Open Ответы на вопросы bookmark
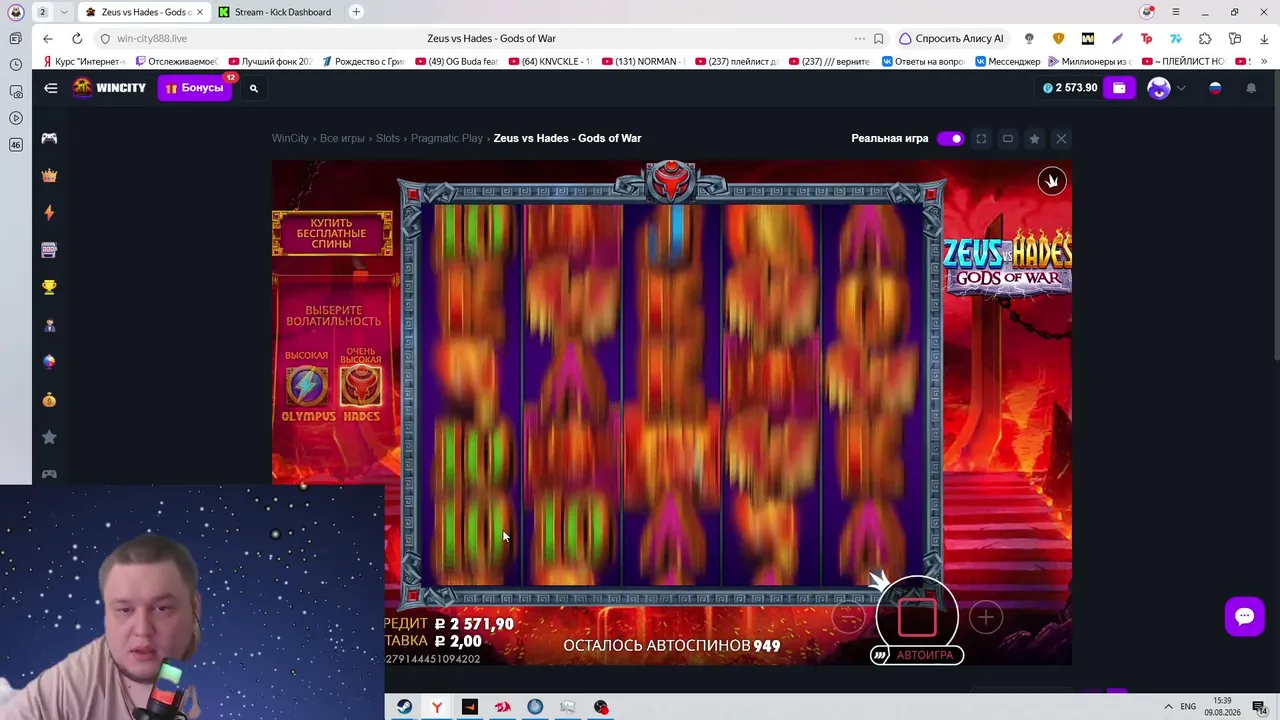This screenshot has width=1280, height=720. pyautogui.click(x=922, y=62)
